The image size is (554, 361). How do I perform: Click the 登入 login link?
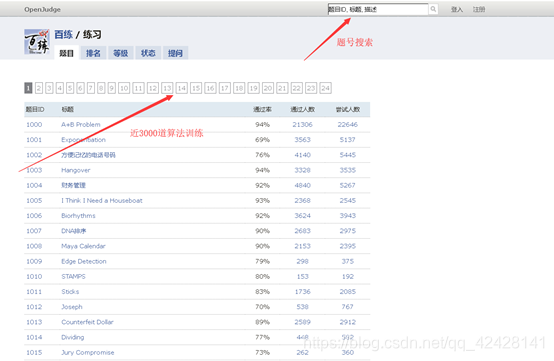[x=457, y=10]
